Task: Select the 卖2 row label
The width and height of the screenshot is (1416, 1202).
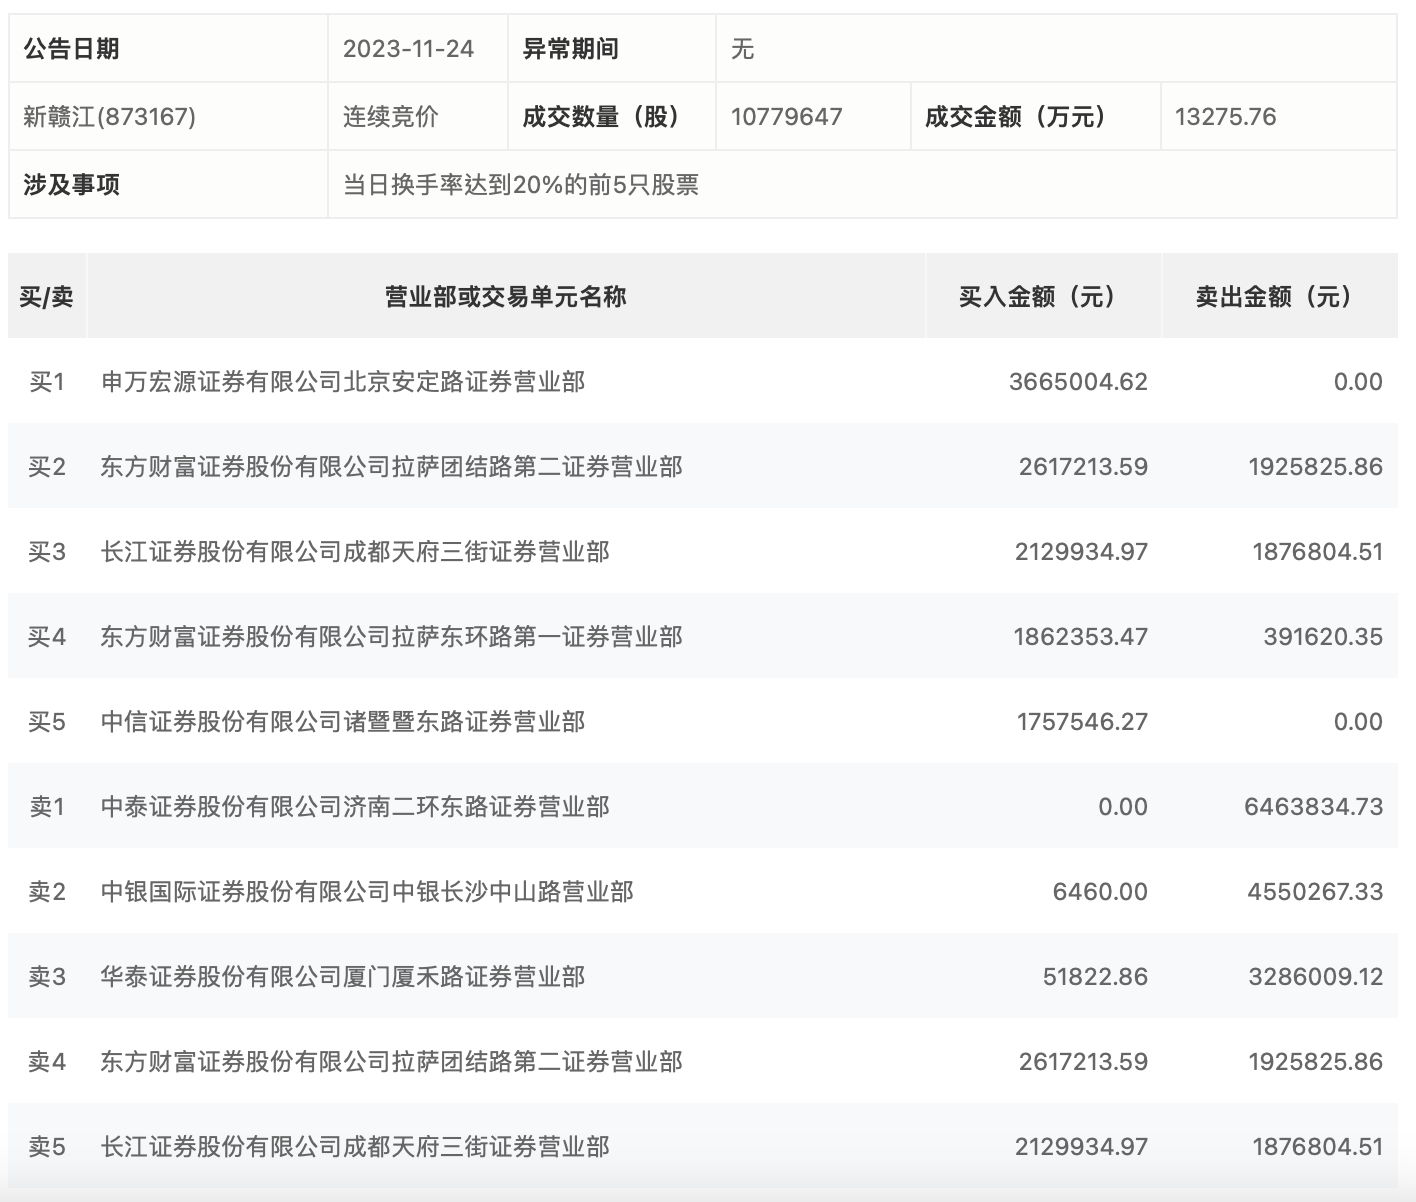Action: 46,891
